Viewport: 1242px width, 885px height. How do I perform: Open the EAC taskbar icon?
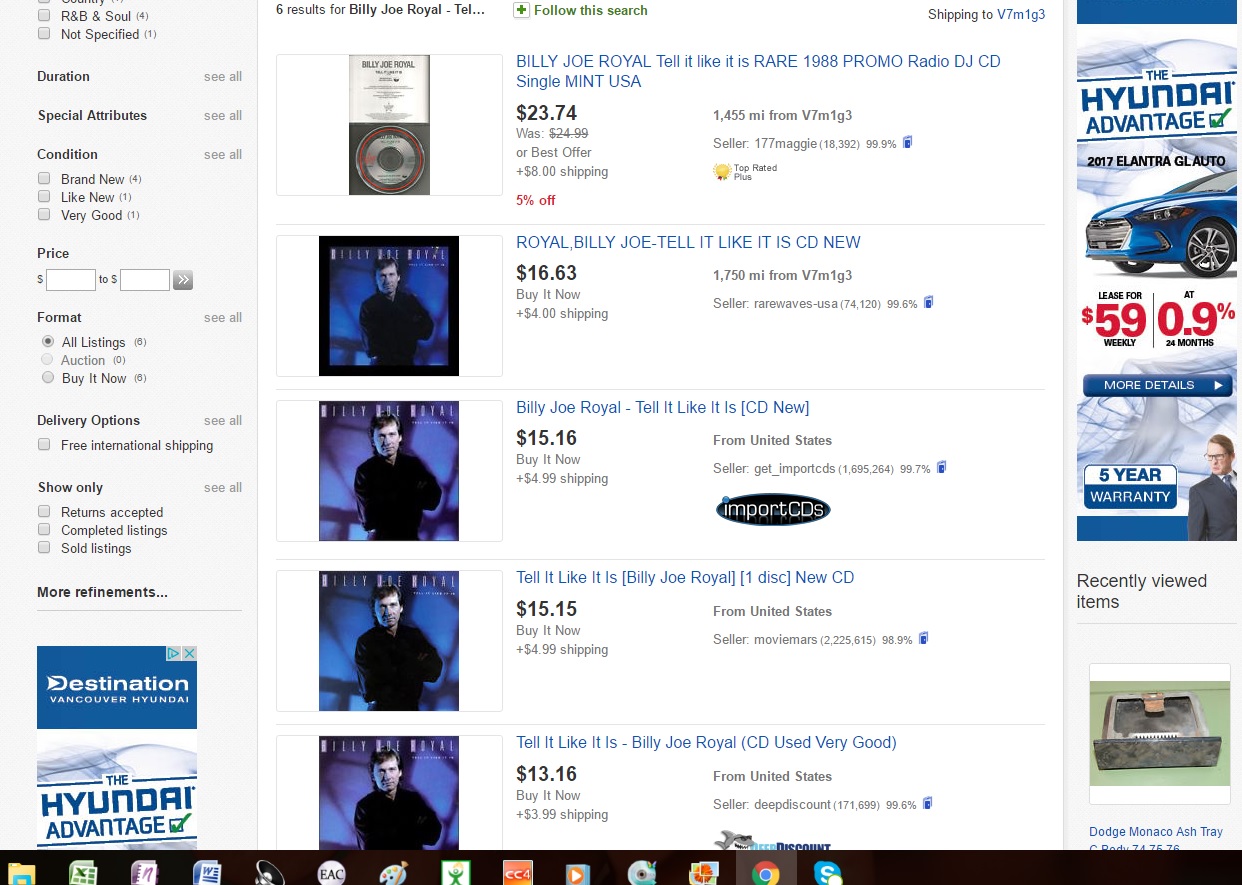331,873
